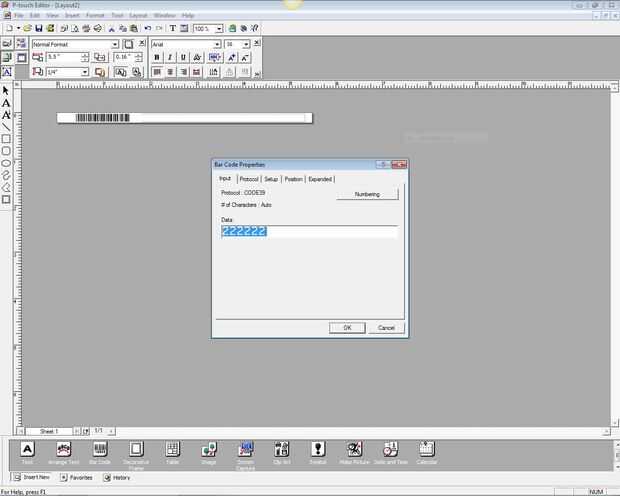Open the 1/4" tape width dropdown
The width and height of the screenshot is (620, 496).
(85, 72)
